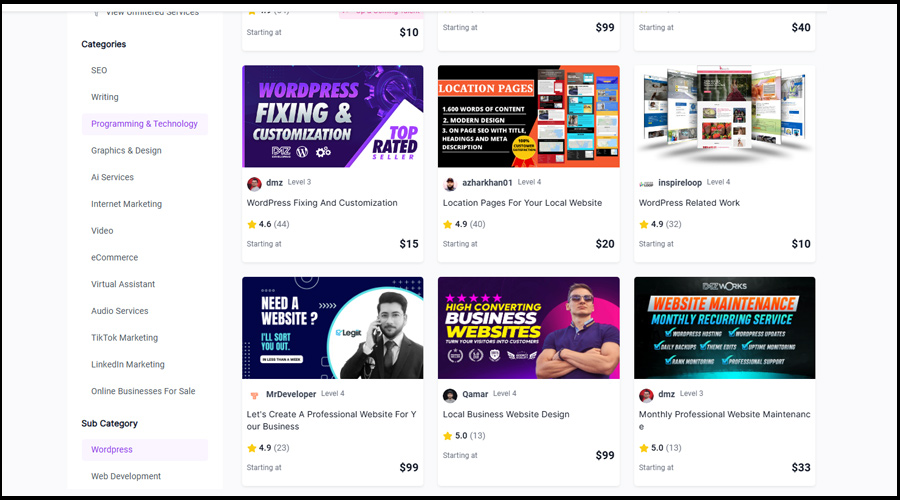Click azharkhan01 seller avatar icon
The image size is (900, 500).
pyautogui.click(x=450, y=184)
